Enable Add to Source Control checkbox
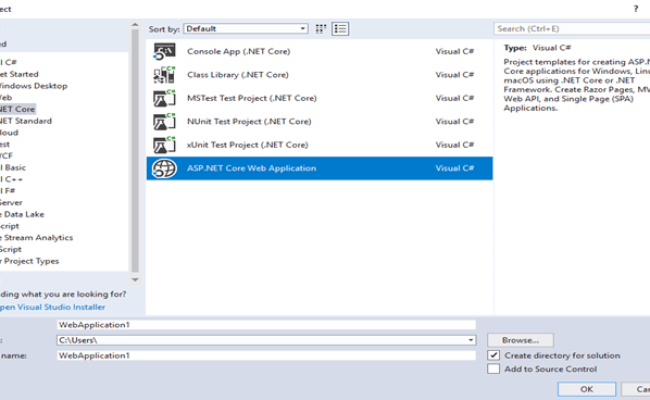 tap(493, 369)
